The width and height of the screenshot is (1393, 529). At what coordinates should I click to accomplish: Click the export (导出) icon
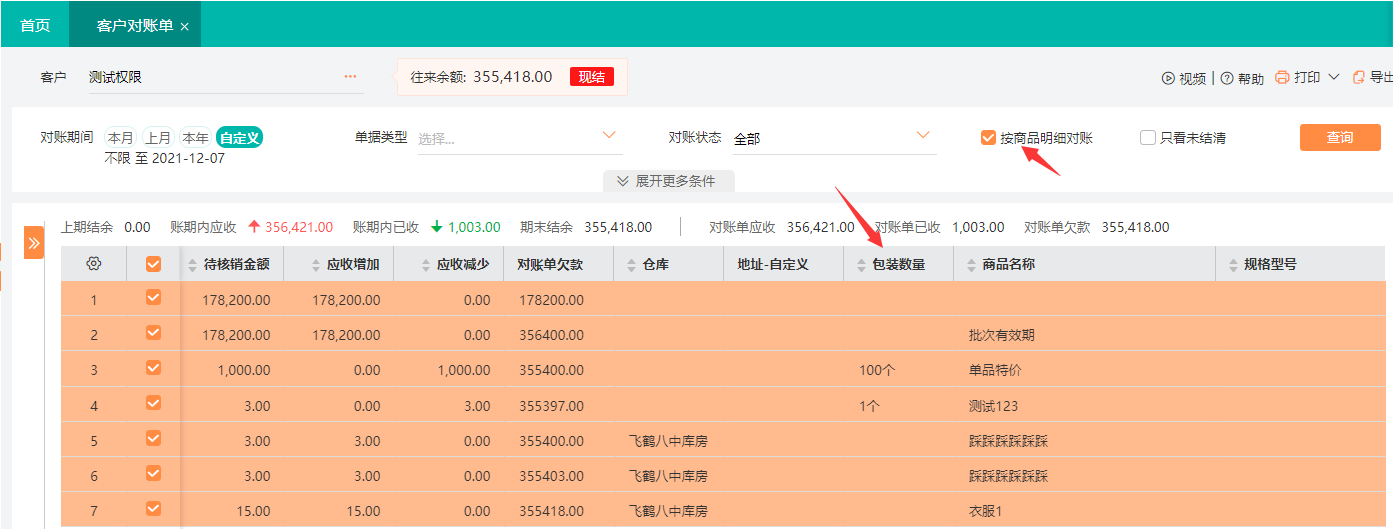pyautogui.click(x=1359, y=77)
